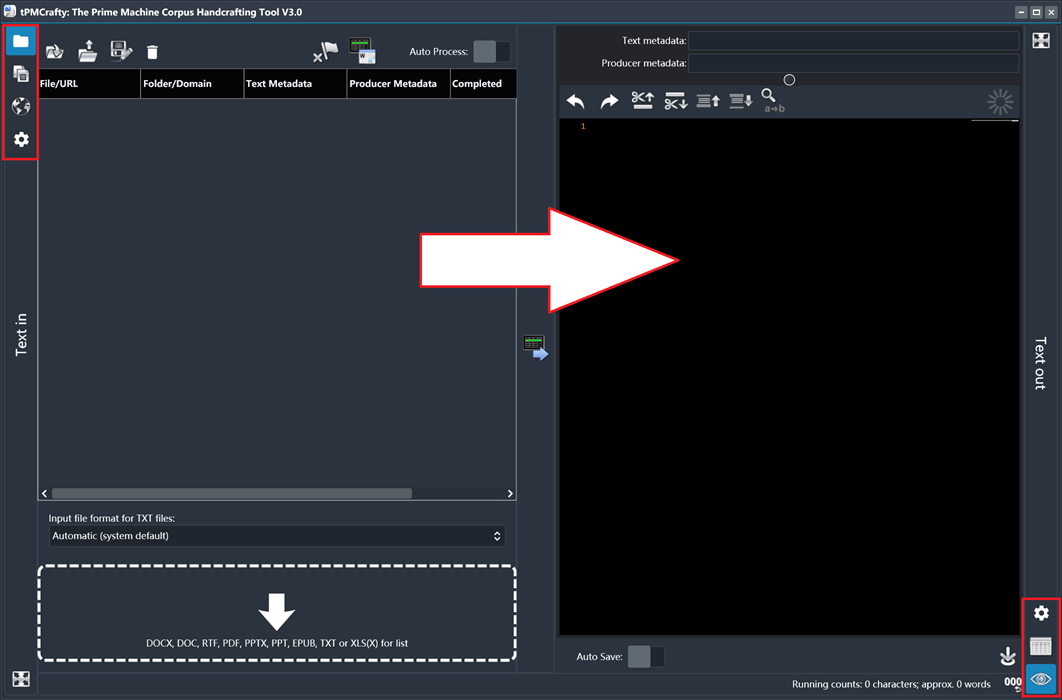The width and height of the screenshot is (1062, 700).
Task: Open the Input file format dropdown
Action: click(x=277, y=535)
